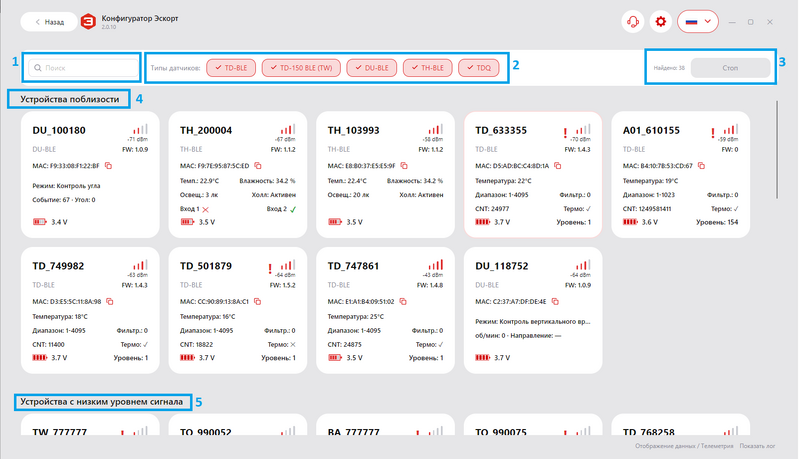Screen dimensions: 800x459
Task: Open the DU_118752 device card title
Action: pyautogui.click(x=502, y=266)
